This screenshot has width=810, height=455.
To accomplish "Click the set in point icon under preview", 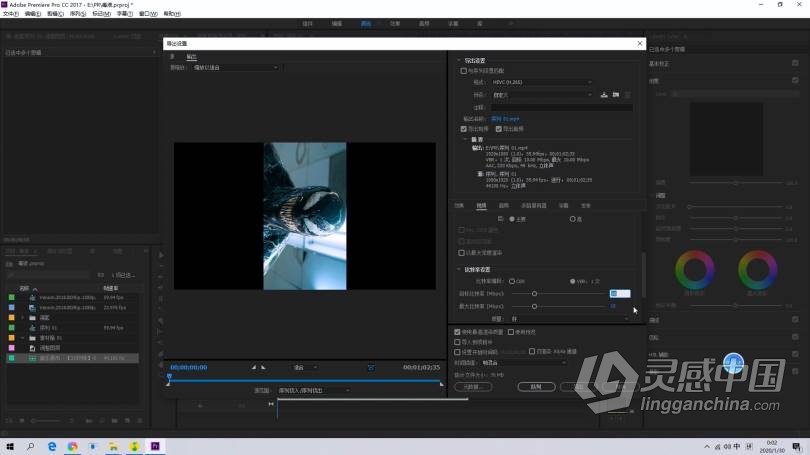I will click(254, 367).
